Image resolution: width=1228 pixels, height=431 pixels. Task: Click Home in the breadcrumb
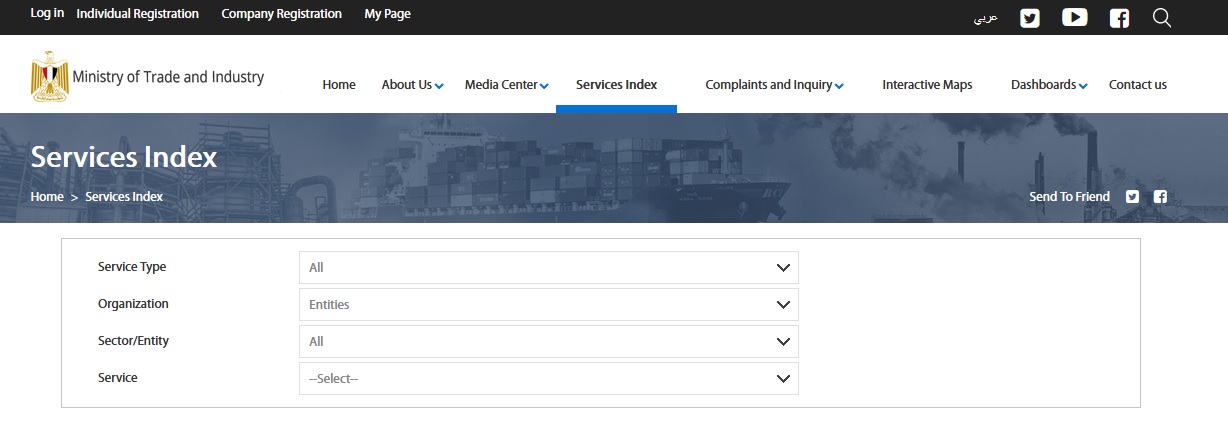point(47,197)
